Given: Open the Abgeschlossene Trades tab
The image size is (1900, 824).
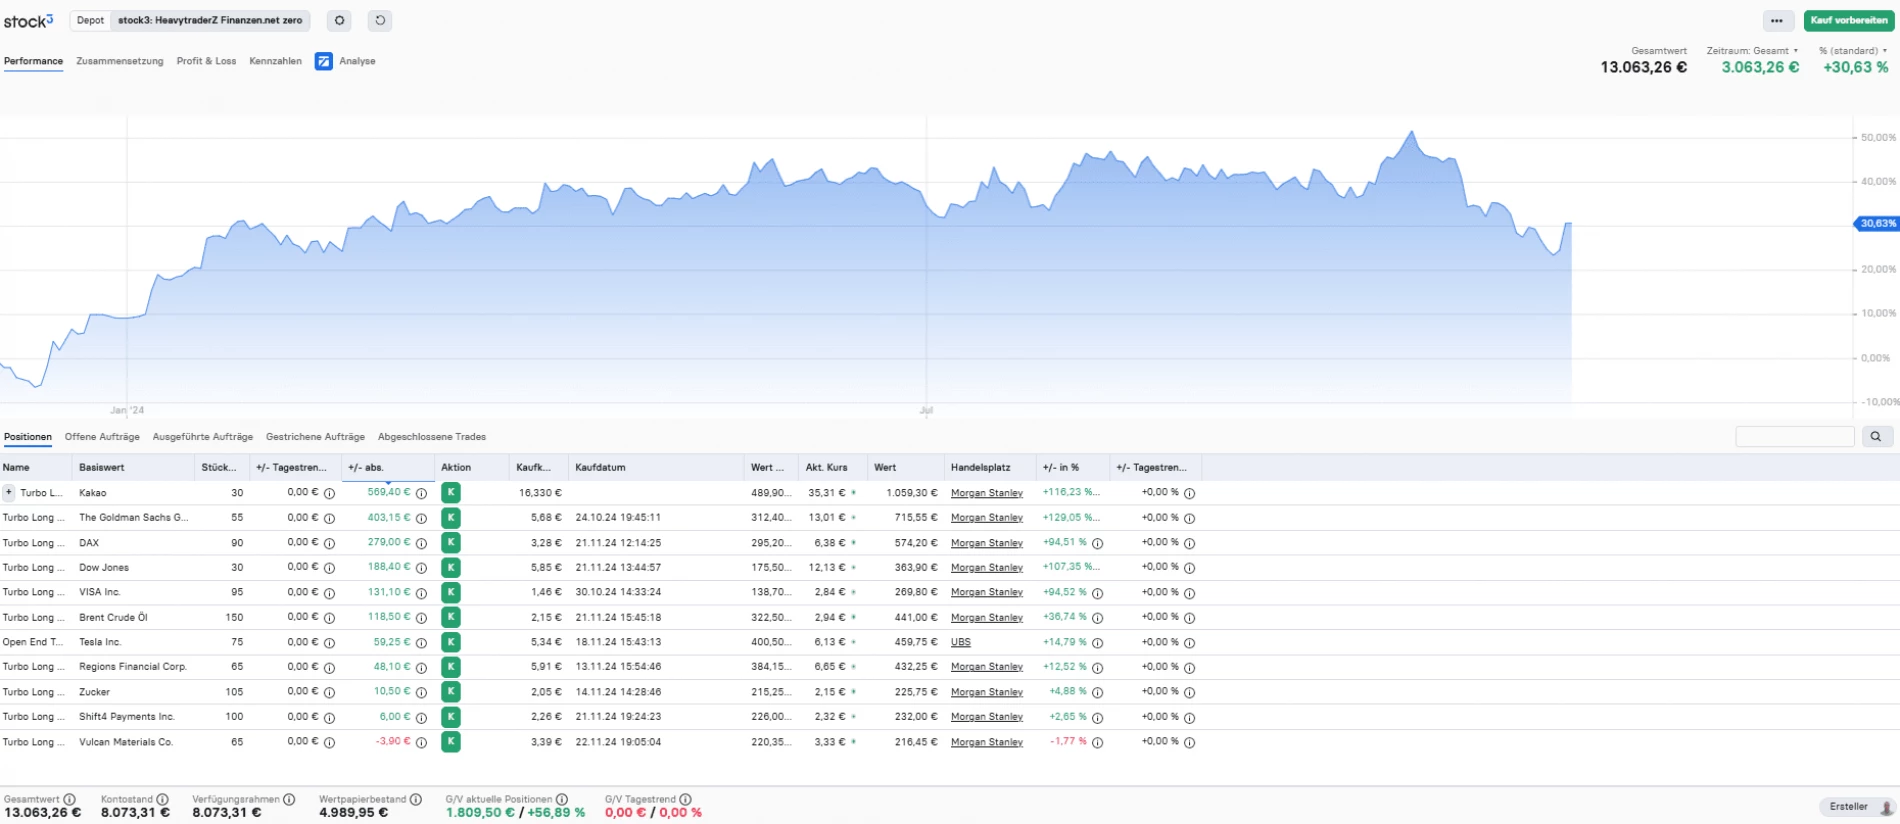Looking at the screenshot, I should point(431,437).
